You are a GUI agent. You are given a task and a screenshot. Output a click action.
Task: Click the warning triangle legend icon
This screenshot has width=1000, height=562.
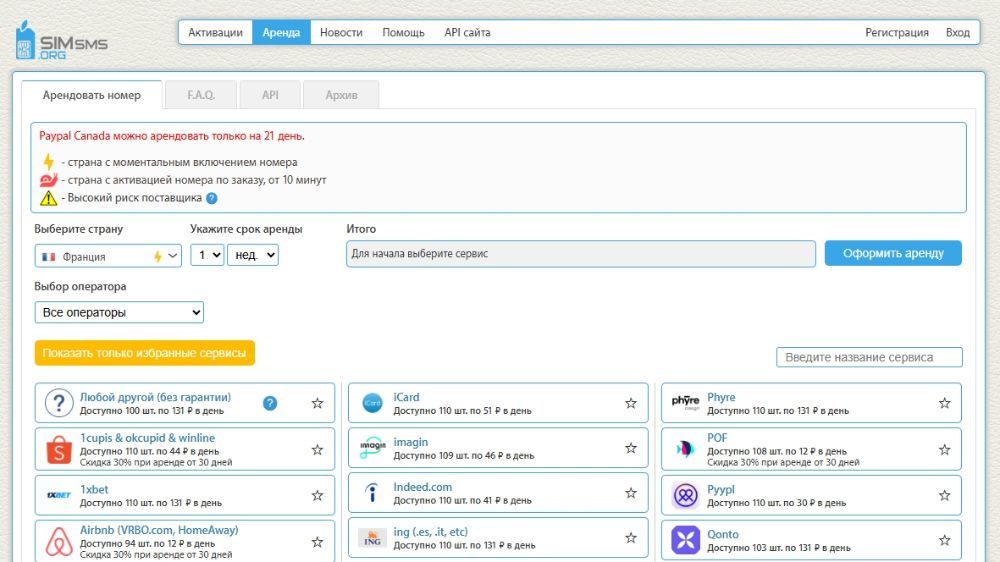point(48,198)
